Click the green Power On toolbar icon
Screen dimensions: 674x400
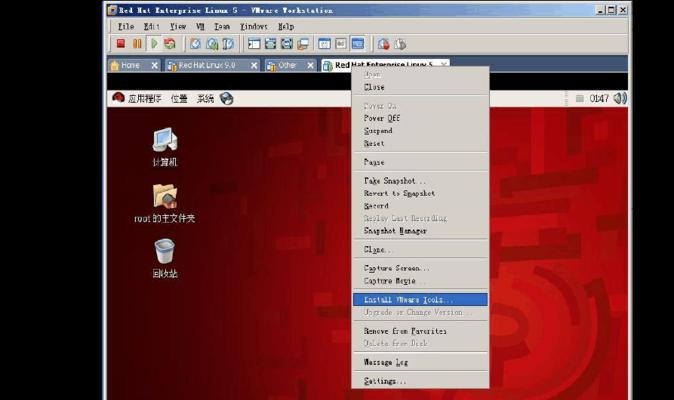click(154, 43)
